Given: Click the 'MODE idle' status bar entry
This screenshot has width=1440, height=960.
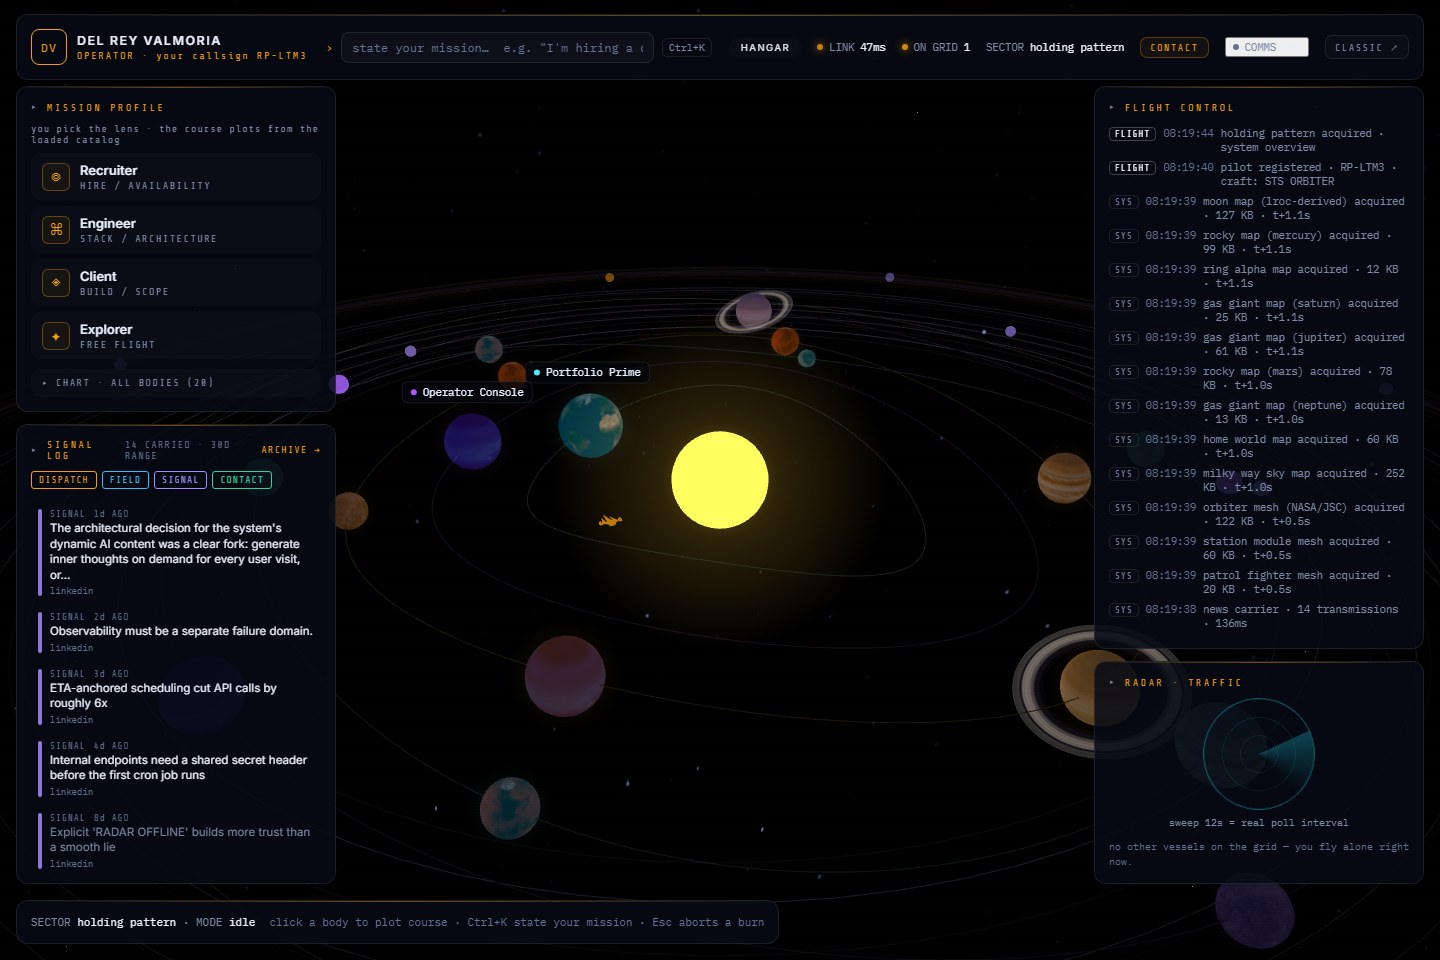Looking at the screenshot, I should [225, 922].
